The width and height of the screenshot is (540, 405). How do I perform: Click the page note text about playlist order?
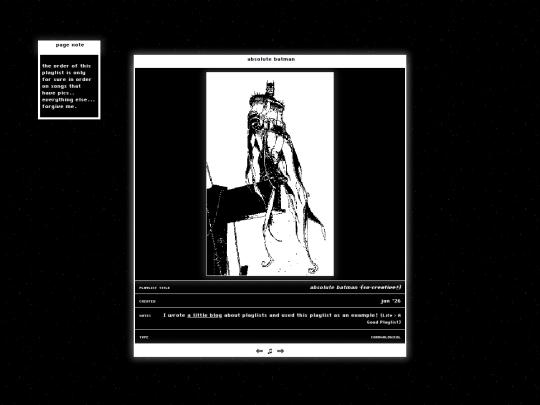(68, 86)
